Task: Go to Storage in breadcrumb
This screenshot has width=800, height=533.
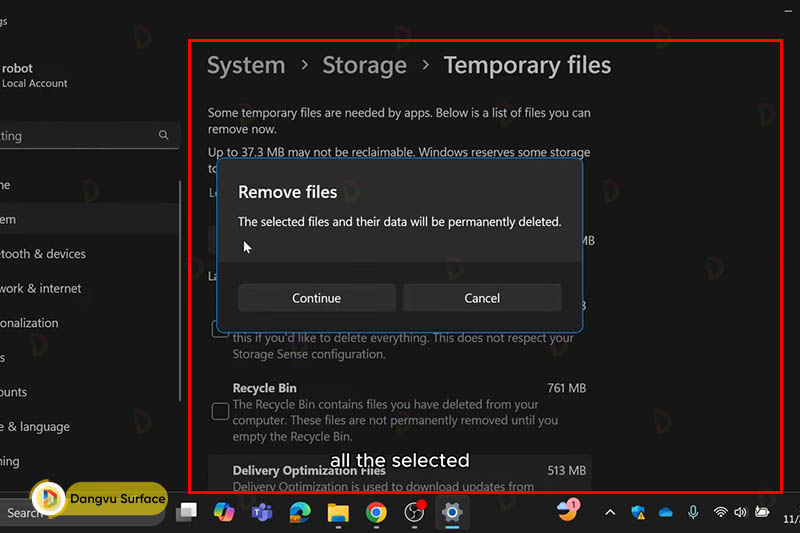Action: 364,66
